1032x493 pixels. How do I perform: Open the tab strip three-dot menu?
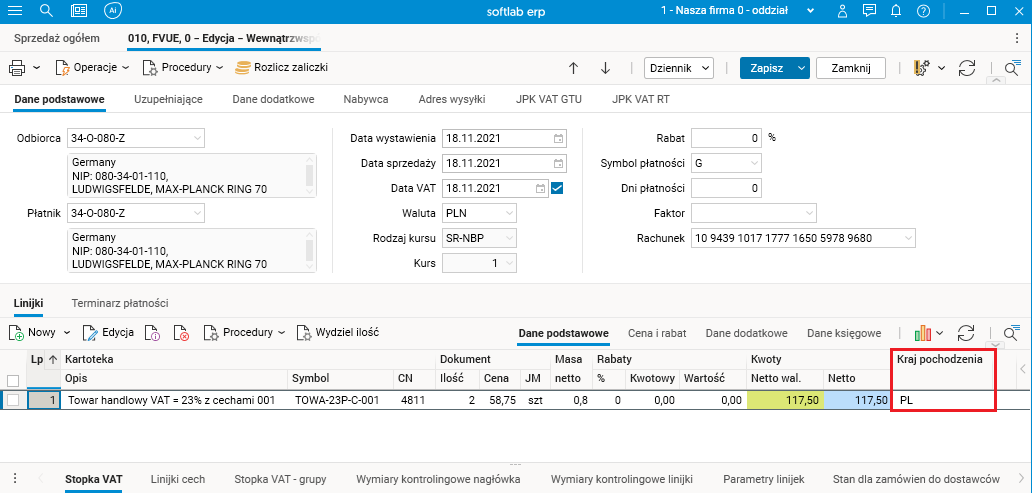pyautogui.click(x=1018, y=38)
